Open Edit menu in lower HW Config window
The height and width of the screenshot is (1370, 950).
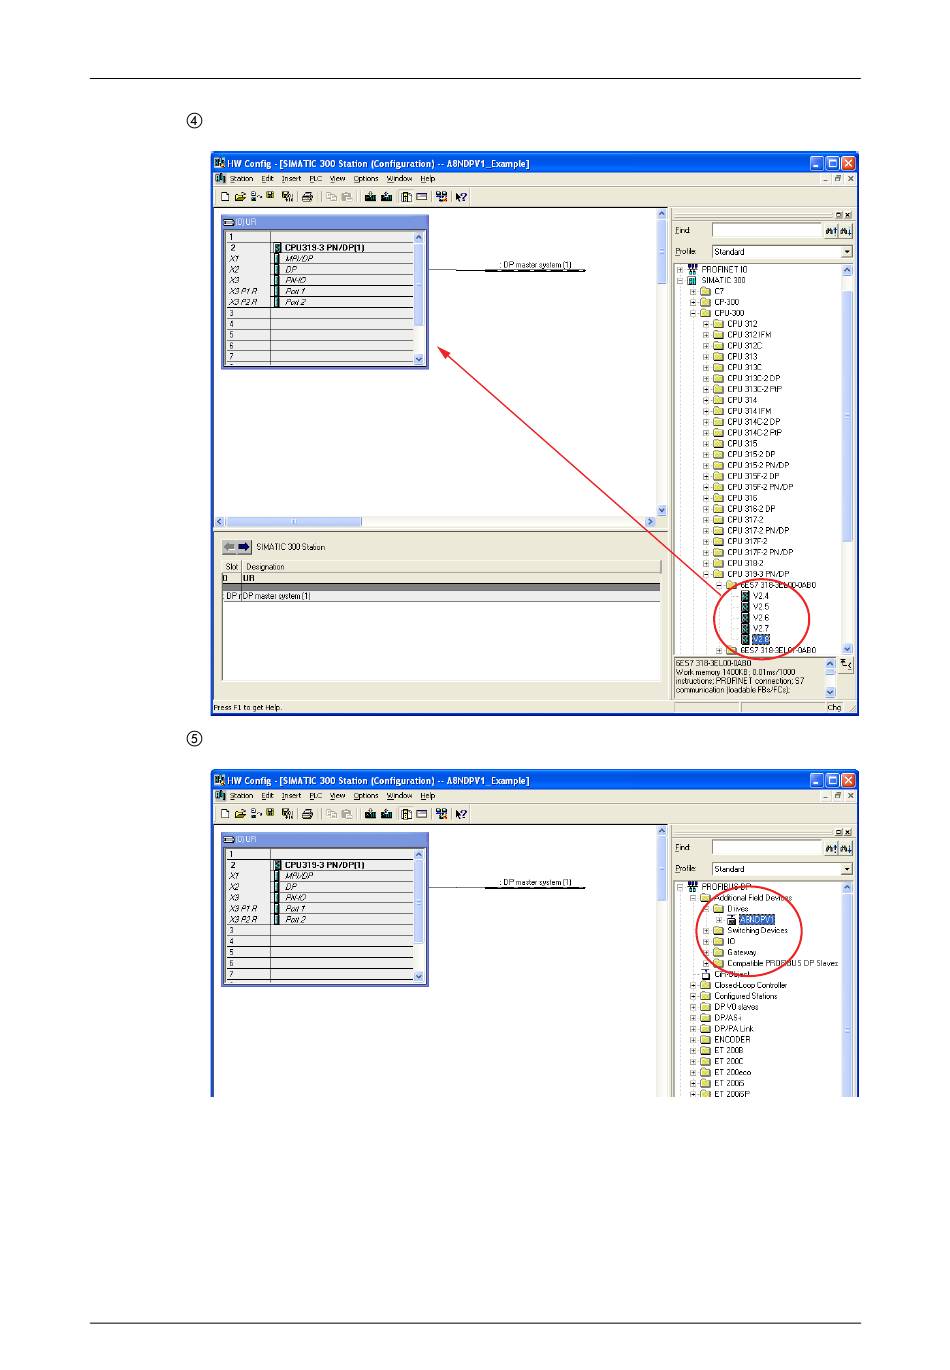coord(268,796)
